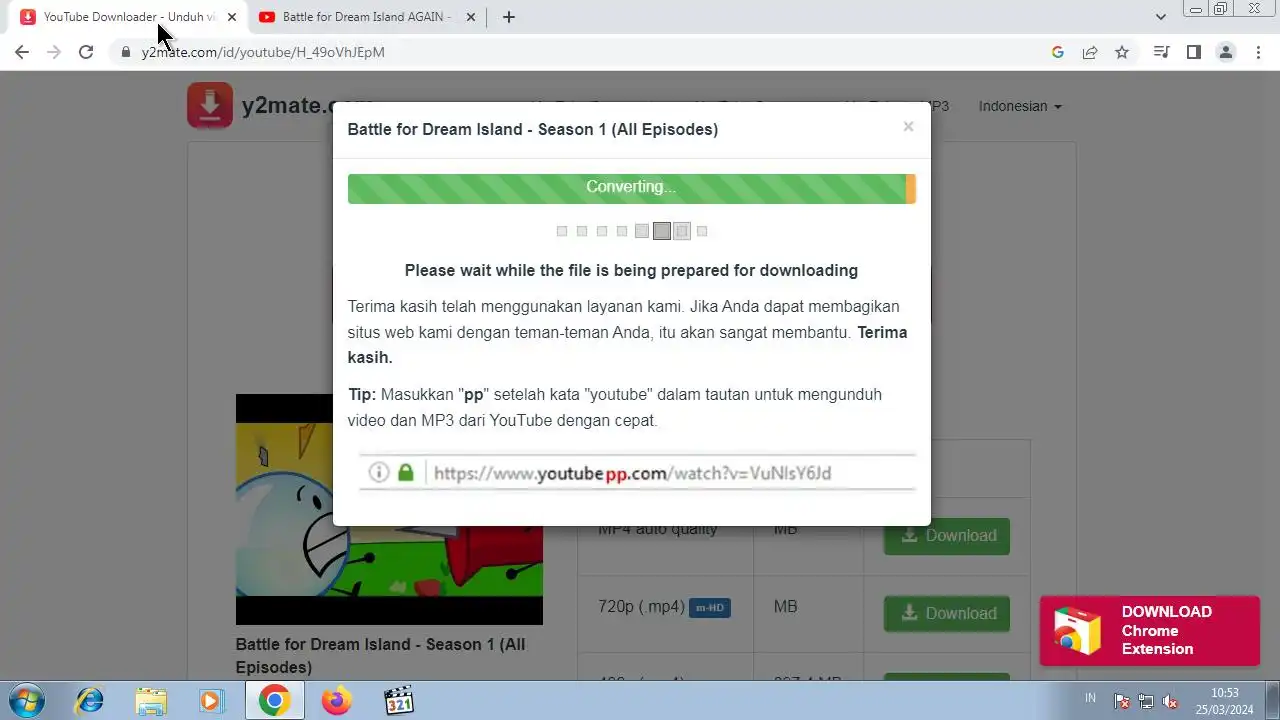
Task: Click the network tray icon
Action: [1146, 702]
